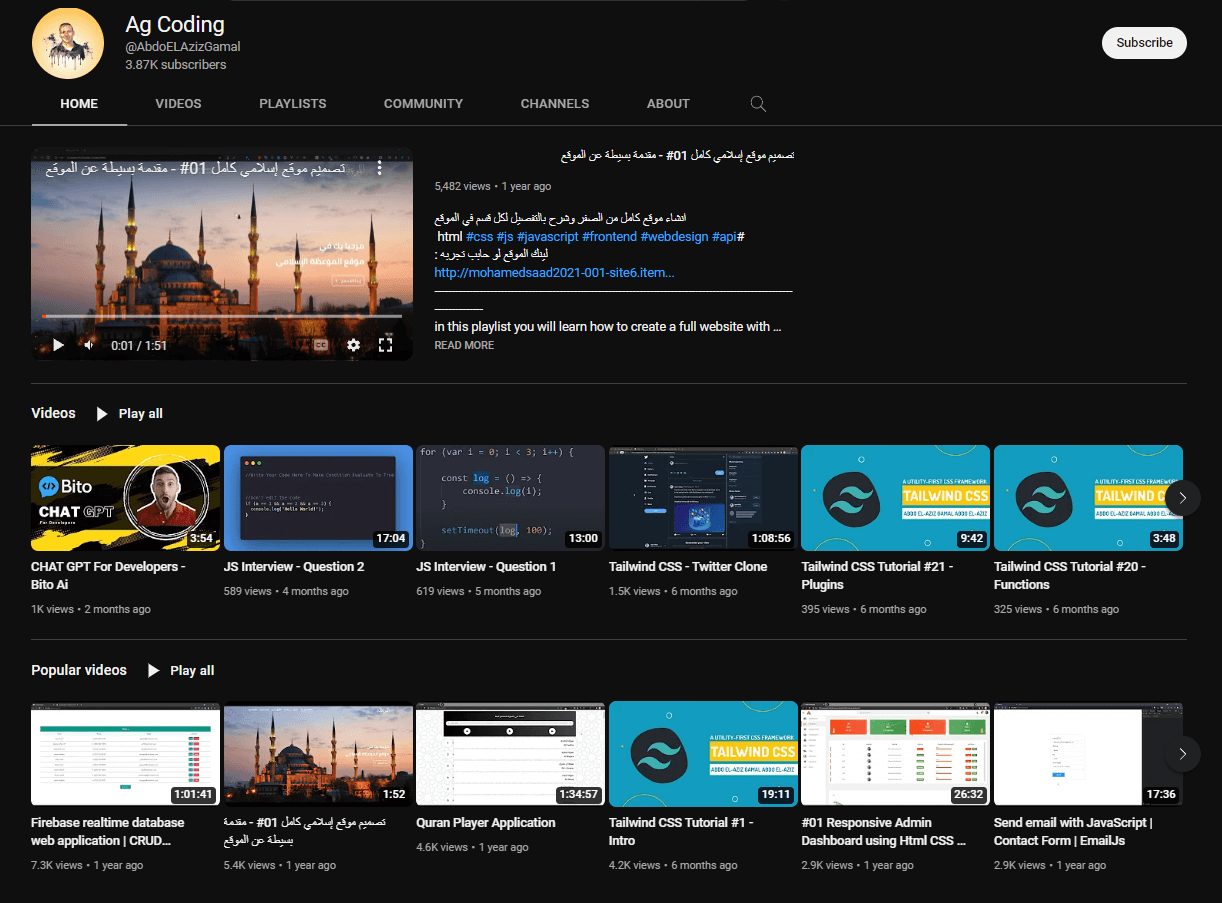1222x903 pixels.
Task: Toggle closed captions on featured video
Action: pyautogui.click(x=321, y=345)
